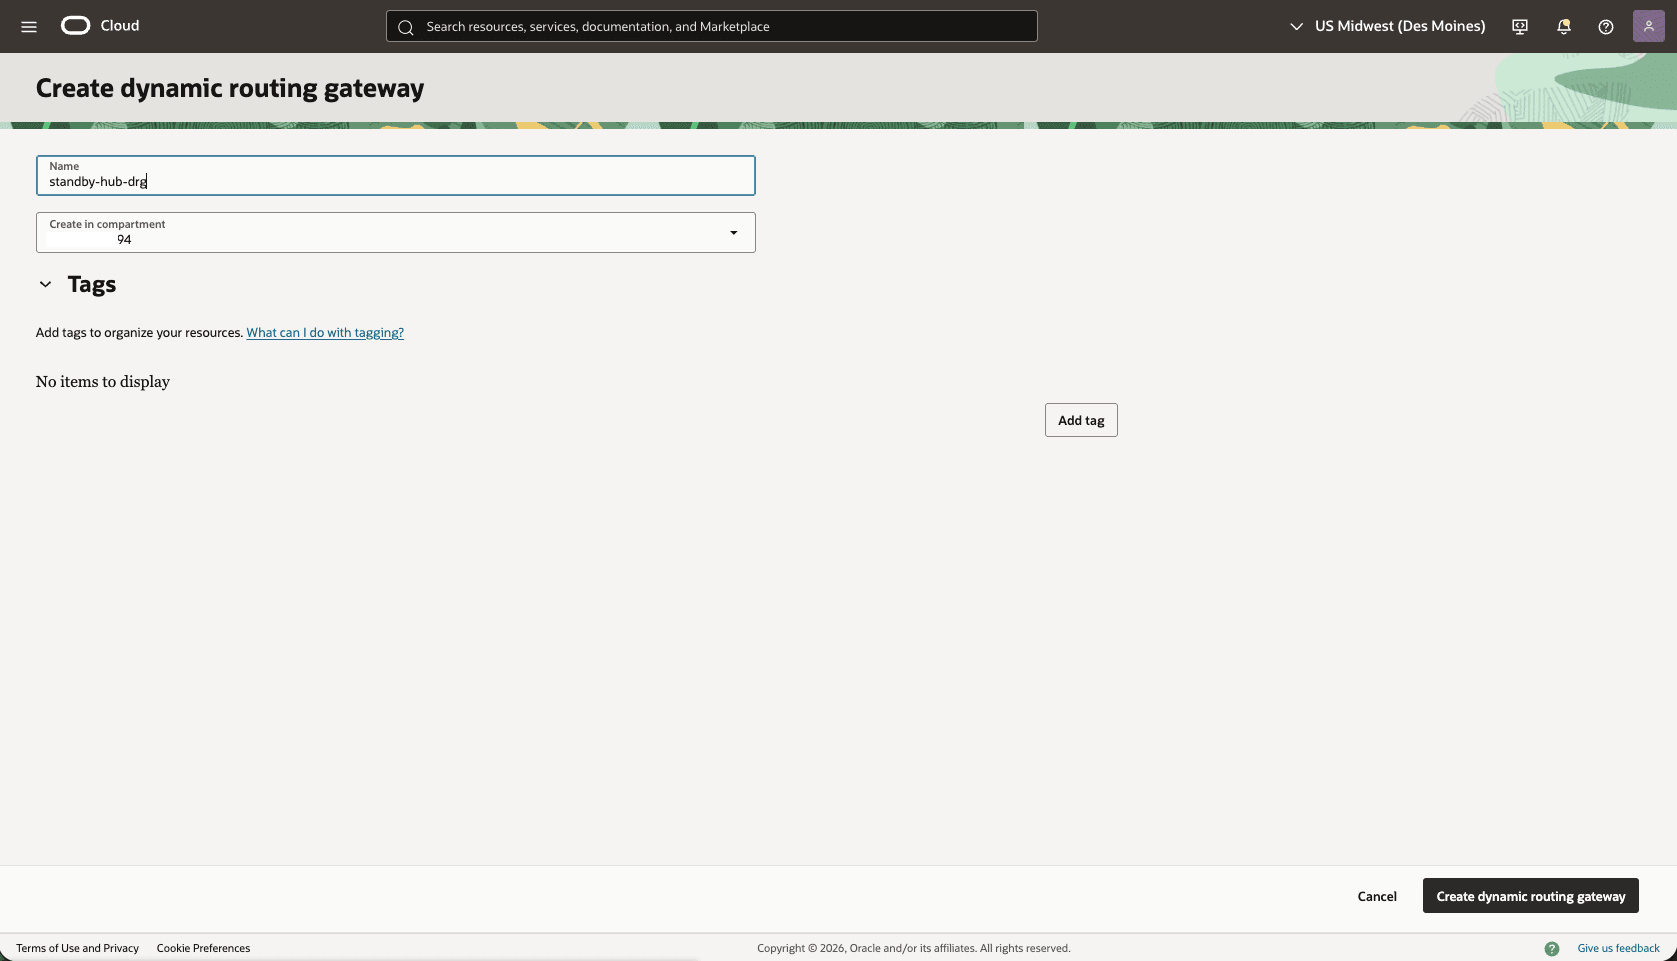Screen dimensions: 1677x961
Task: Open Cookie Preferences
Action: 203,948
